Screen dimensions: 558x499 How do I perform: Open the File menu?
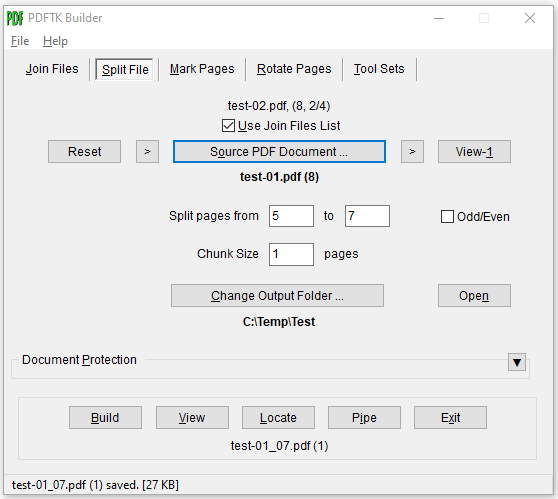pyautogui.click(x=20, y=41)
